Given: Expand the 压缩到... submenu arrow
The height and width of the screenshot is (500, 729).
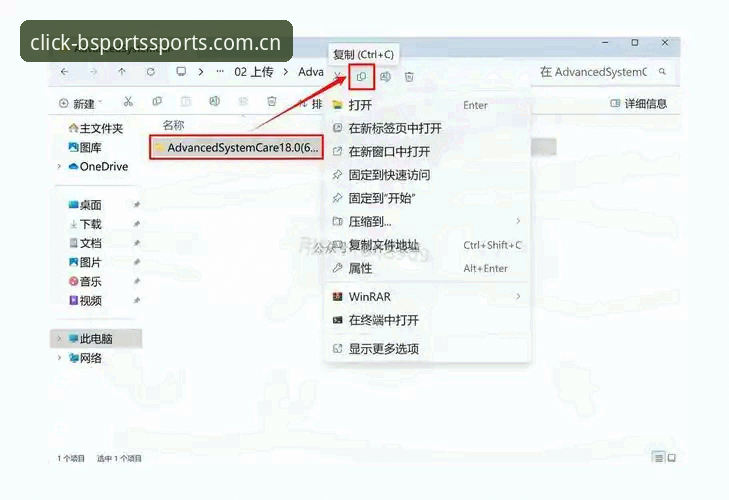Looking at the screenshot, I should (x=518, y=221).
